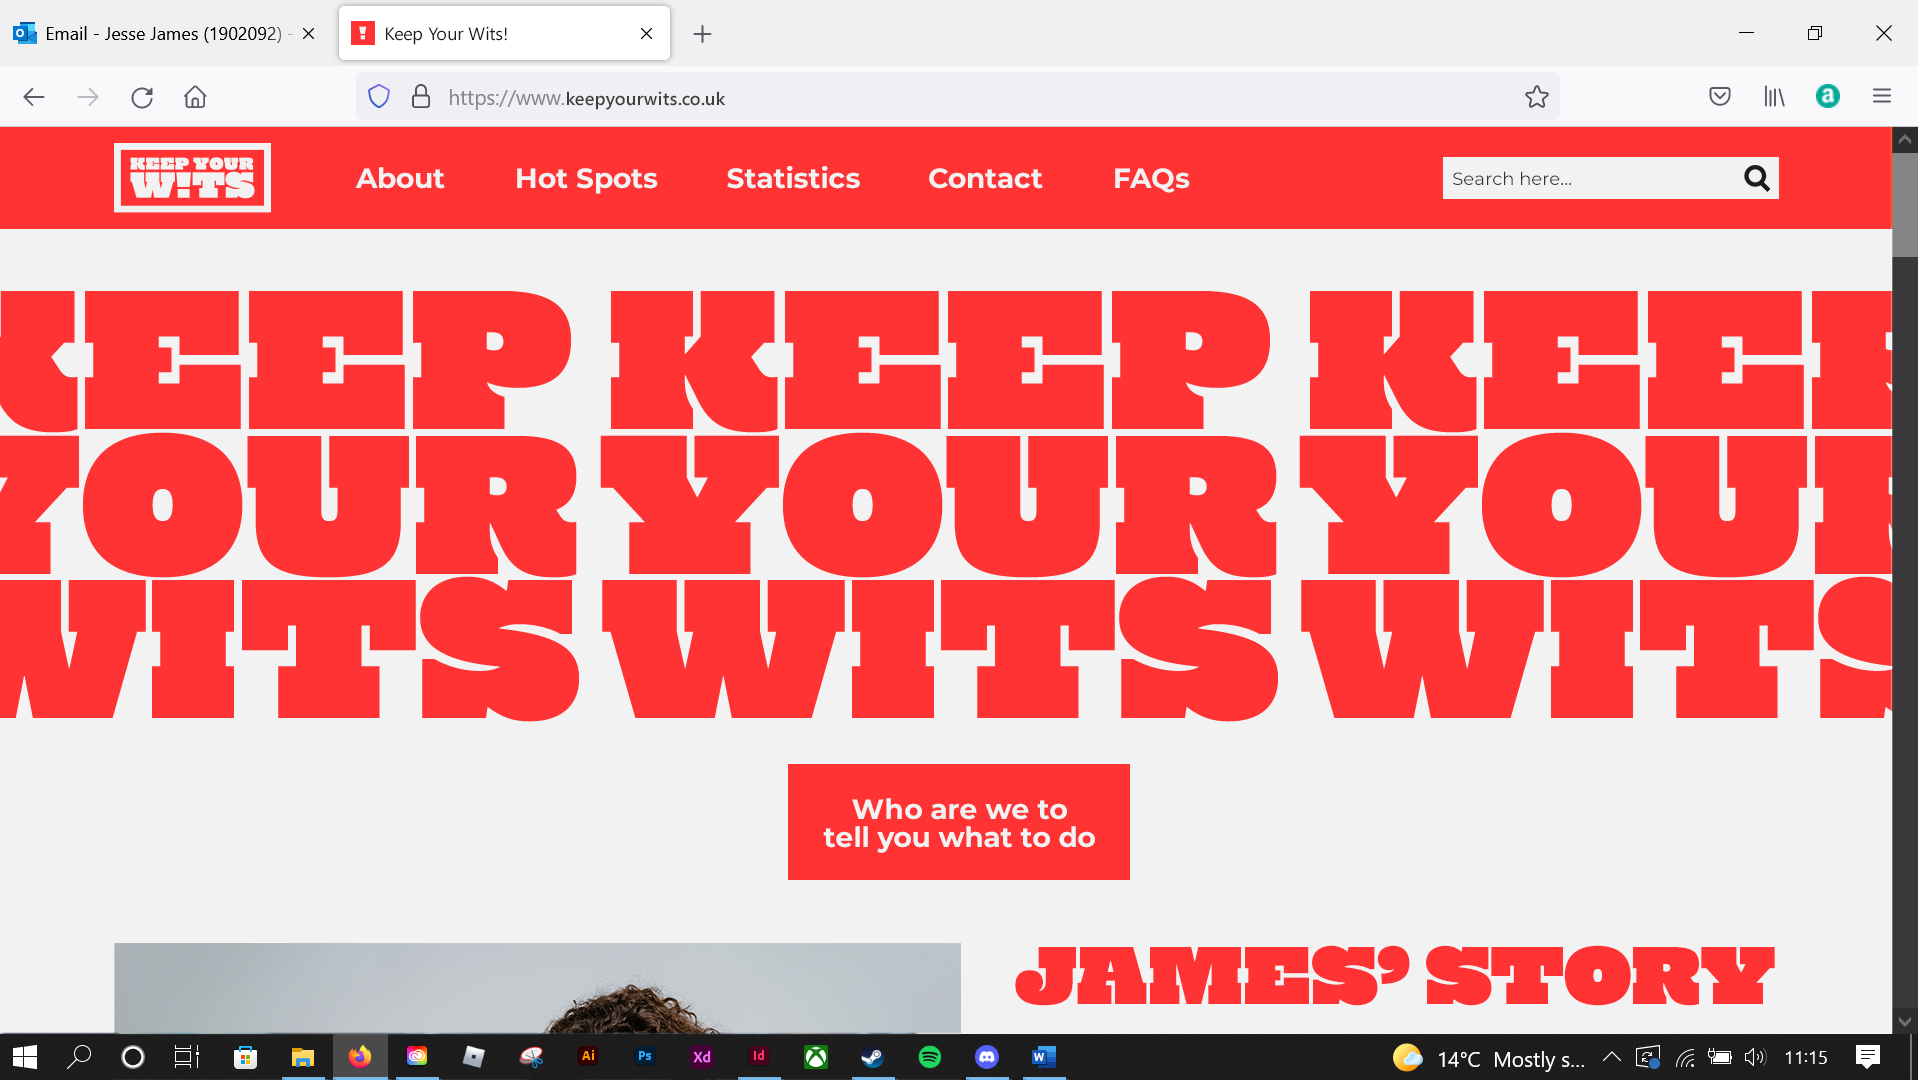Image resolution: width=1918 pixels, height=1080 pixels.
Task: Open Adobe InDesign from taskbar
Action: click(x=759, y=1056)
